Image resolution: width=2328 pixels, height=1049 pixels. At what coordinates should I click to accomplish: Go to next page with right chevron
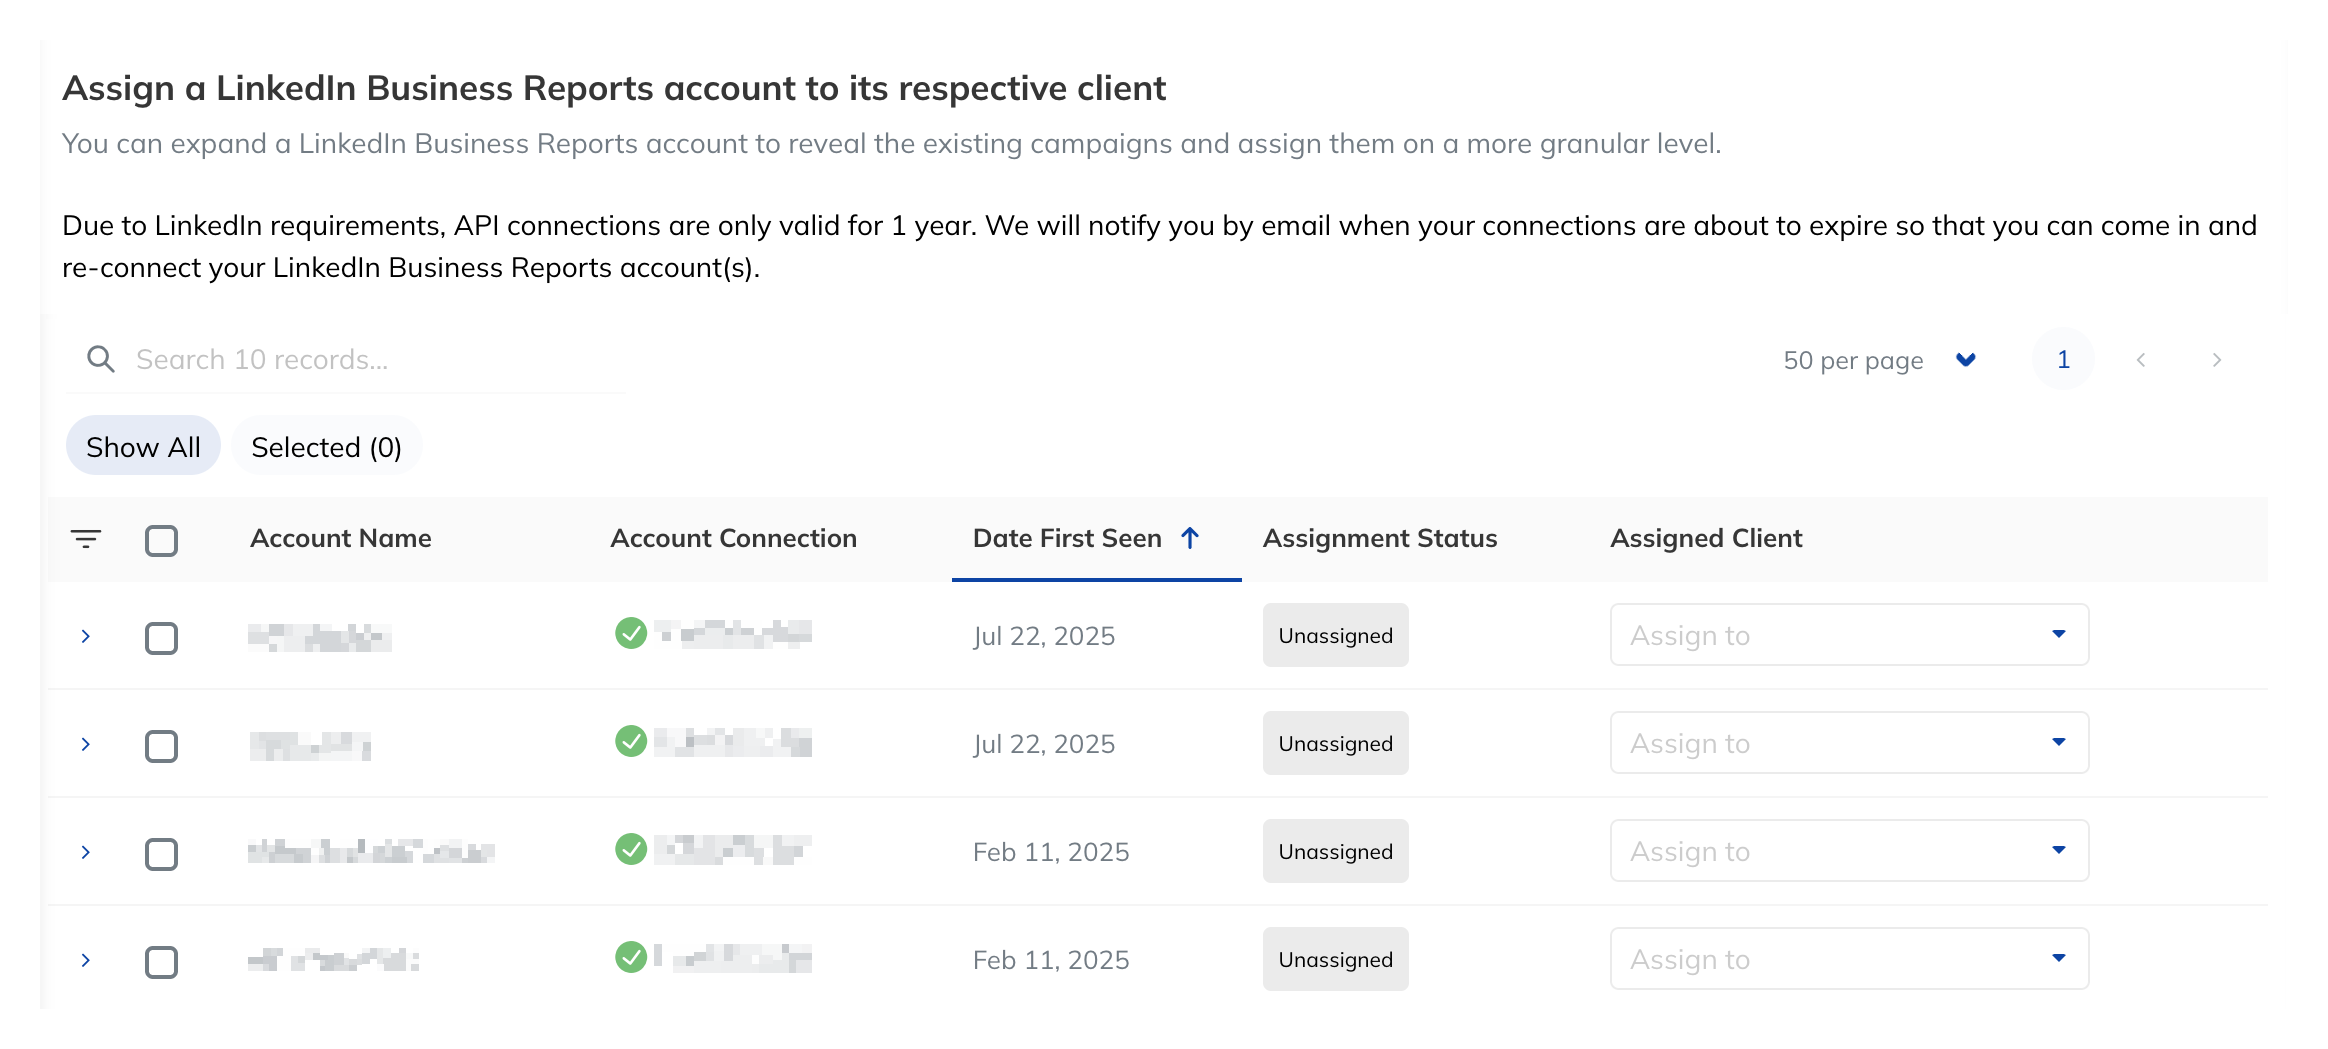coord(2216,360)
